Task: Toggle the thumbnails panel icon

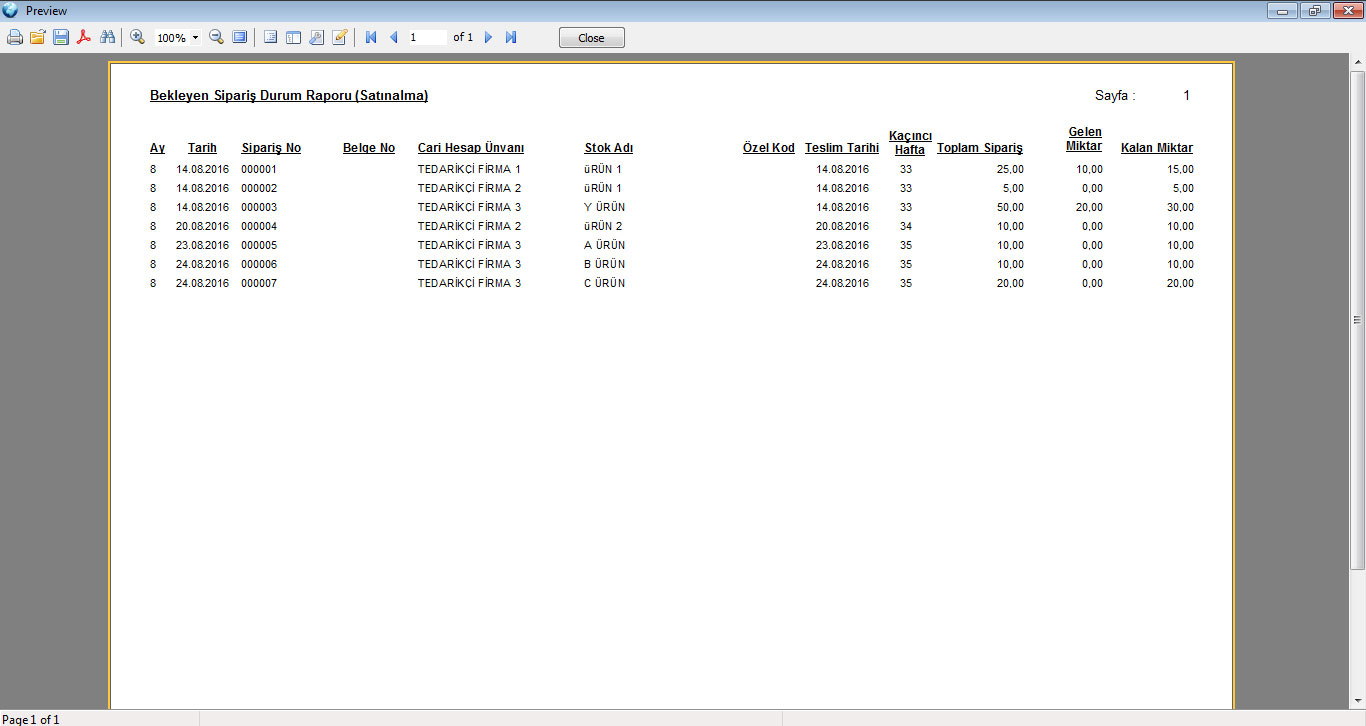Action: point(294,37)
